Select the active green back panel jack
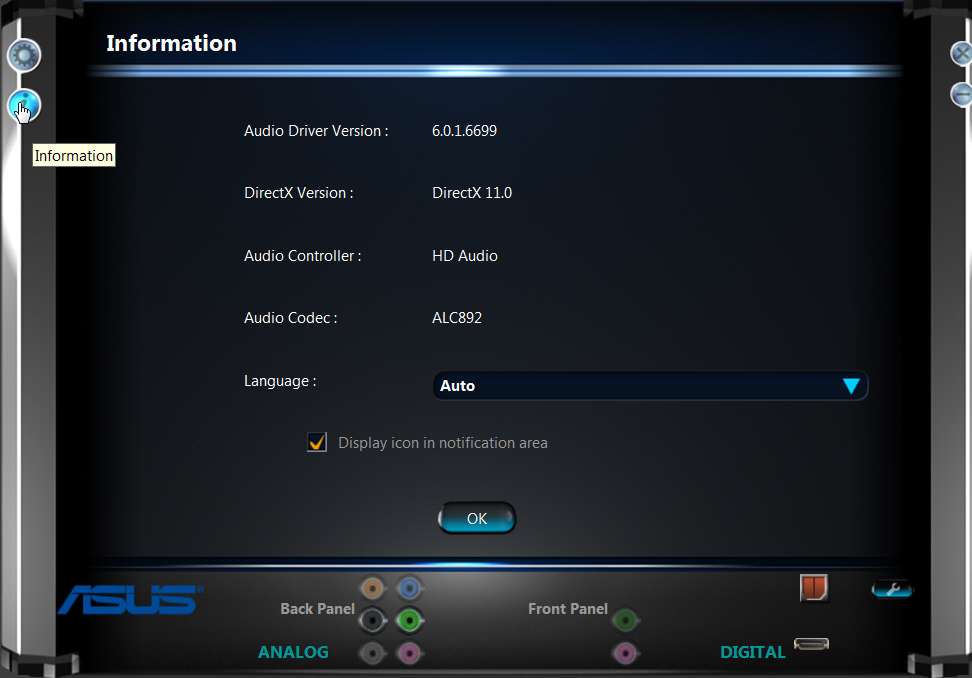The width and height of the screenshot is (972, 678). pos(409,620)
